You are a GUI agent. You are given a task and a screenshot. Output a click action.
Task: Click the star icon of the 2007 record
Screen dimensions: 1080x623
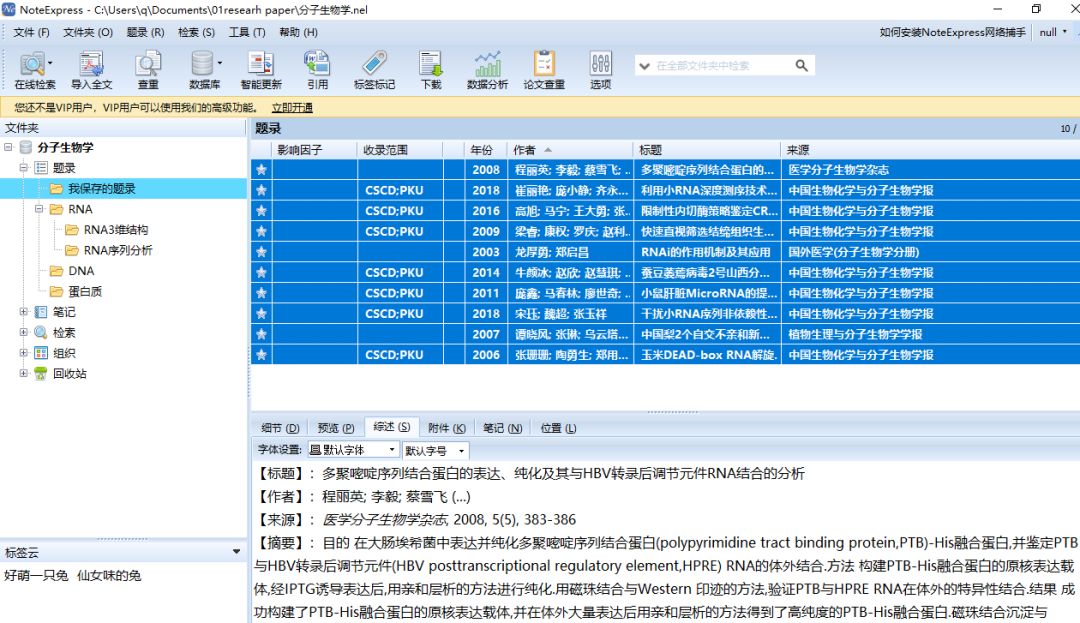pos(262,335)
